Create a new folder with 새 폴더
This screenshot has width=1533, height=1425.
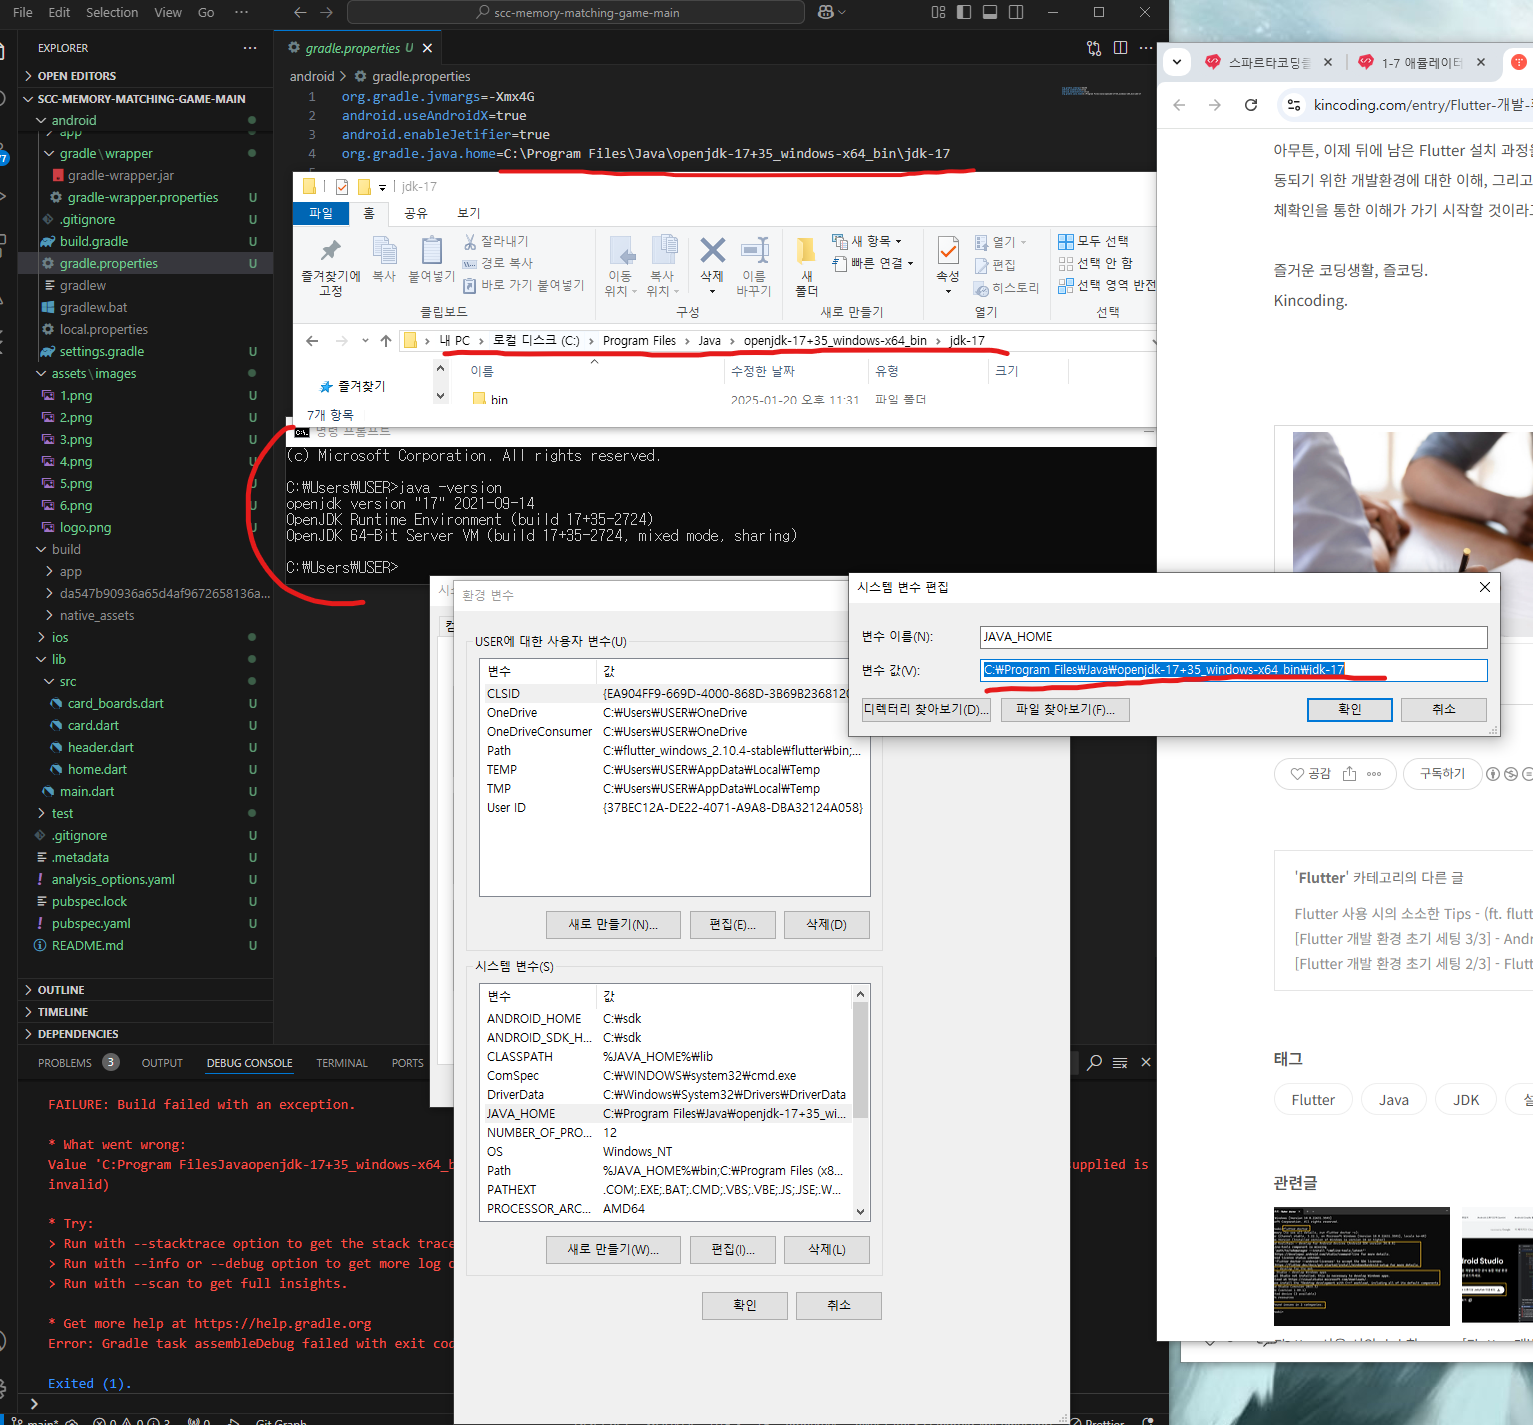point(806,267)
